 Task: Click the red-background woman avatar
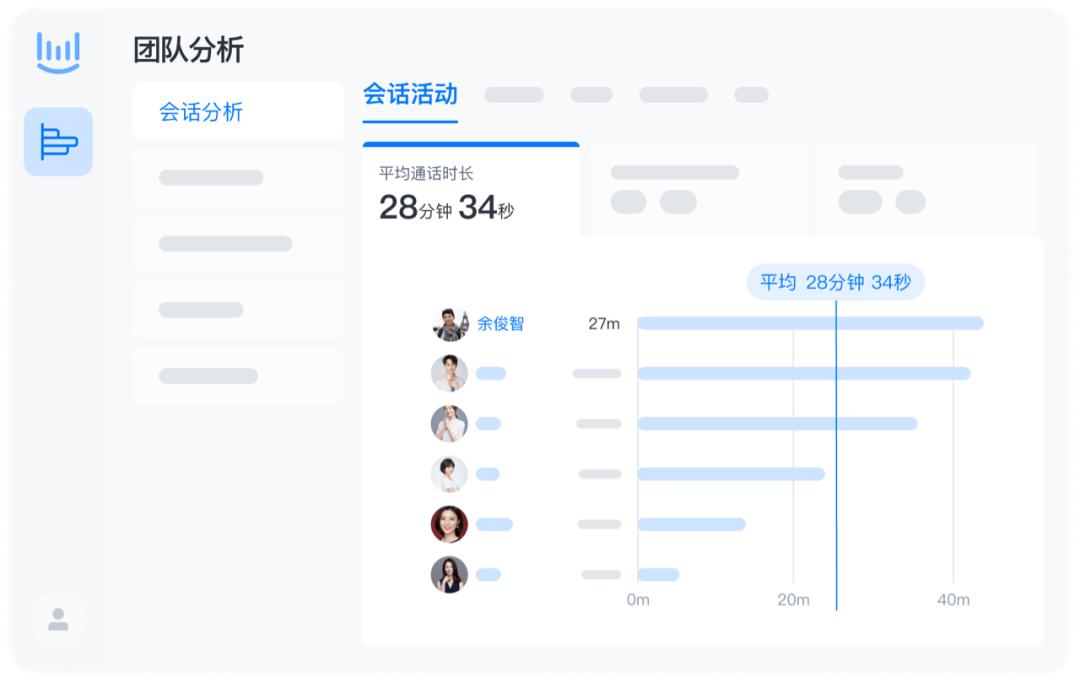click(x=449, y=524)
